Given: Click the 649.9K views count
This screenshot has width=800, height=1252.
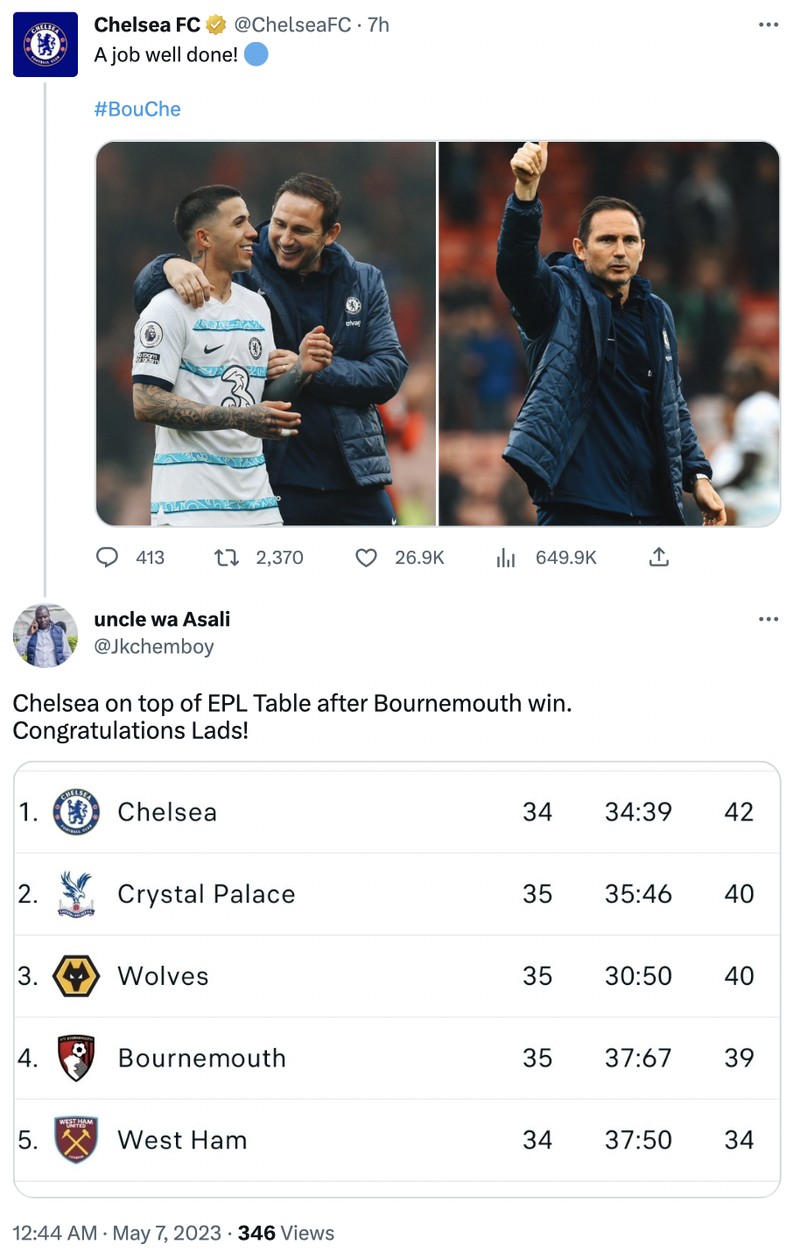Looking at the screenshot, I should 567,558.
